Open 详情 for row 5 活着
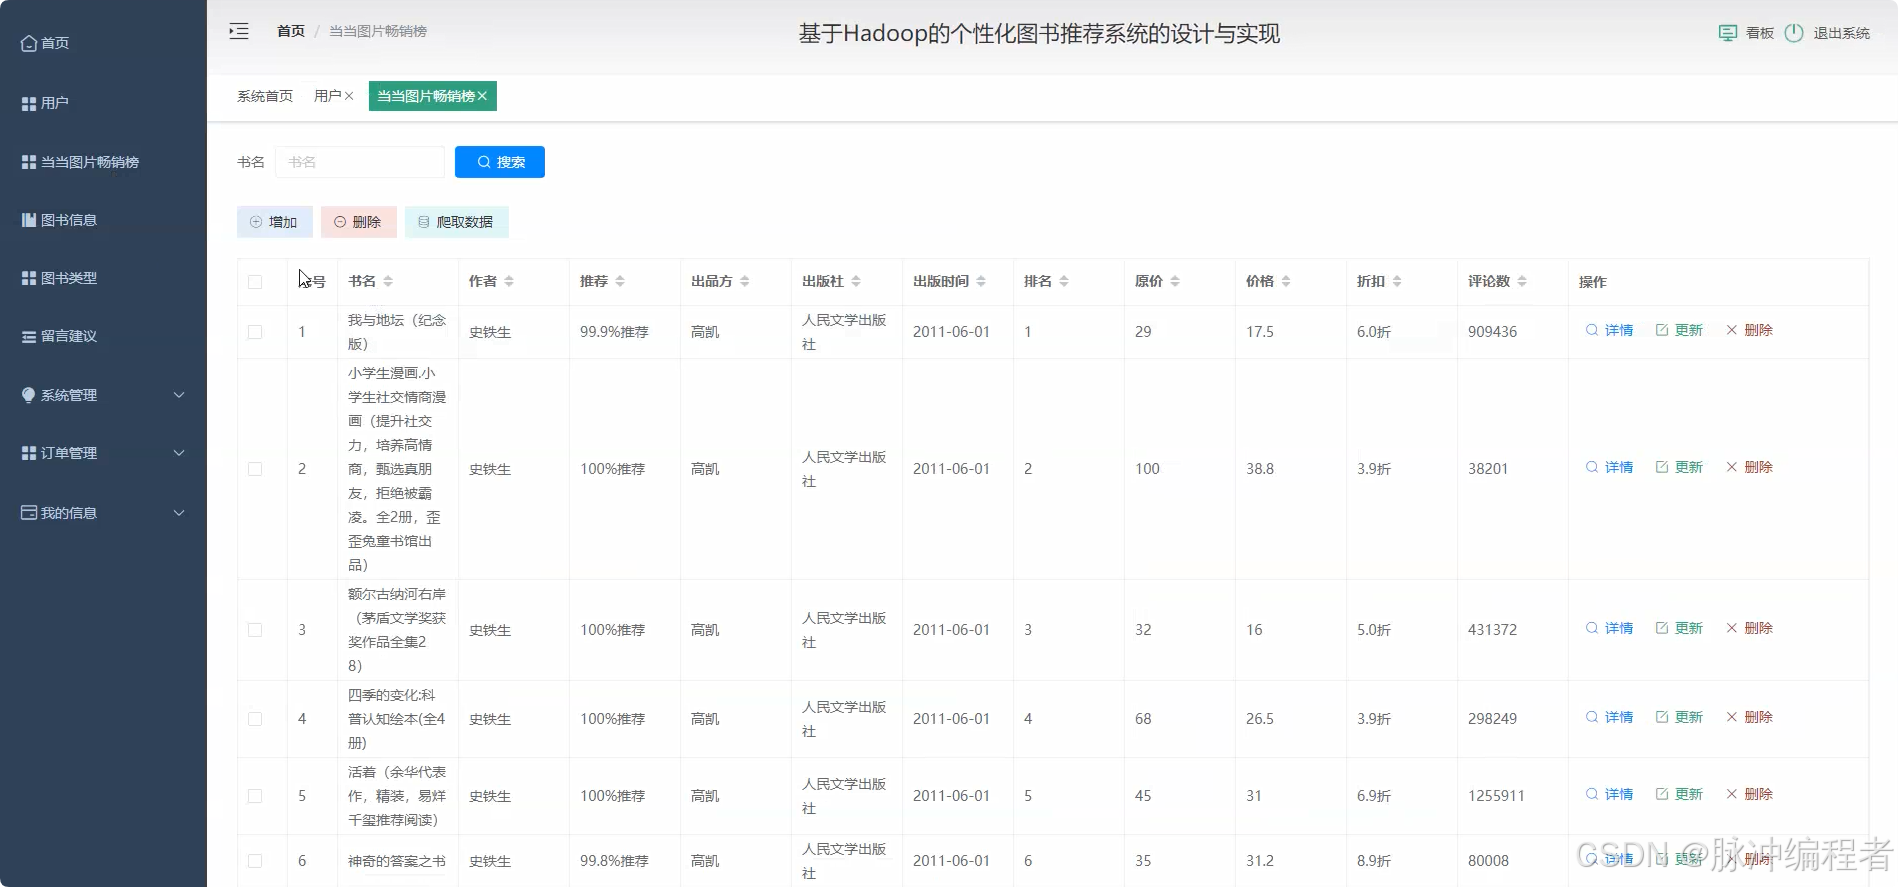The height and width of the screenshot is (887, 1898). click(x=1609, y=794)
